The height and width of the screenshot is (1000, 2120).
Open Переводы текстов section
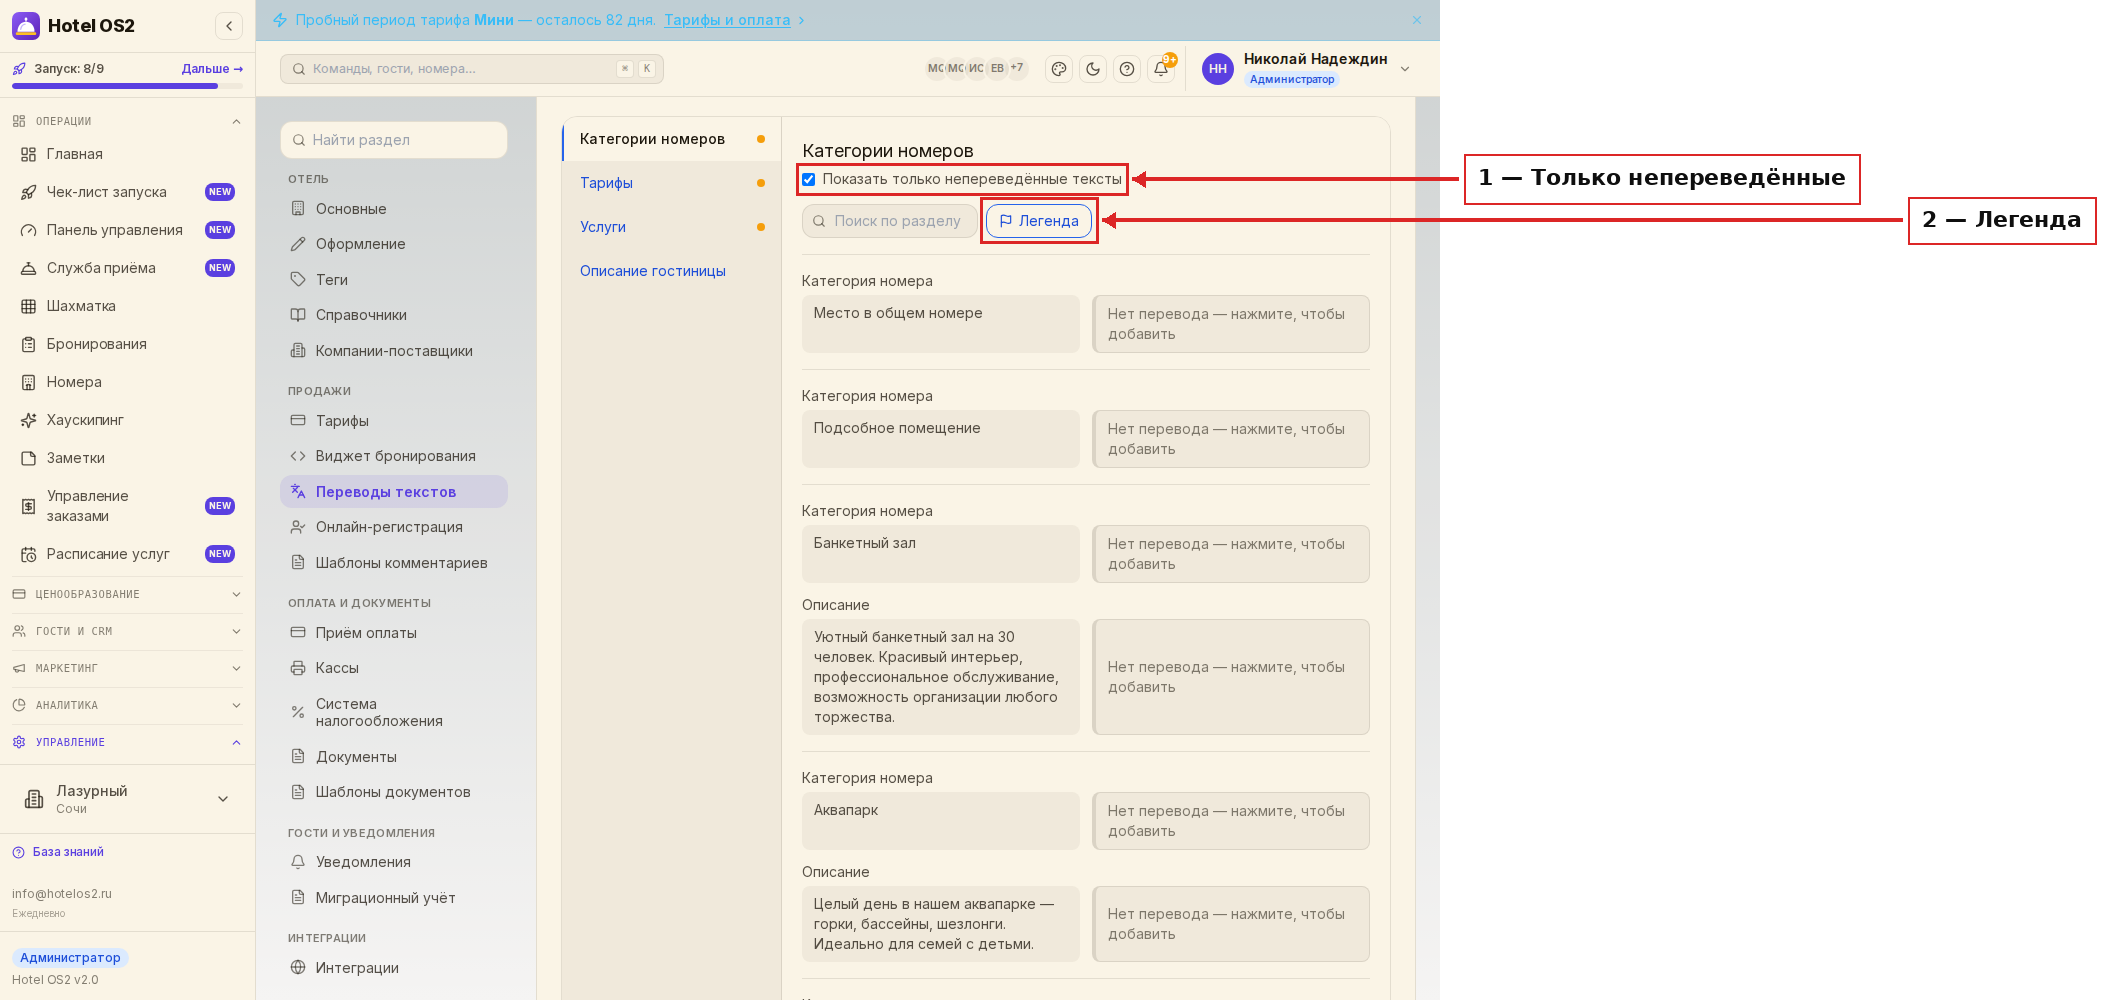pos(394,492)
